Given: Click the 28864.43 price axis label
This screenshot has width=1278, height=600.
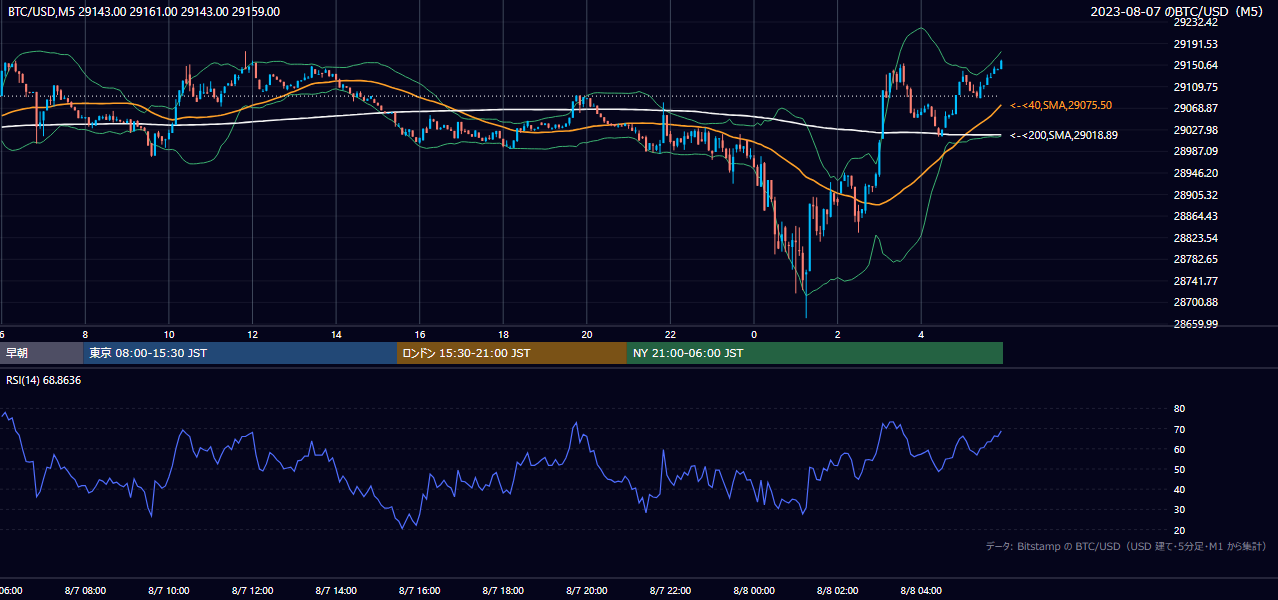Looking at the screenshot, I should point(1195,216).
